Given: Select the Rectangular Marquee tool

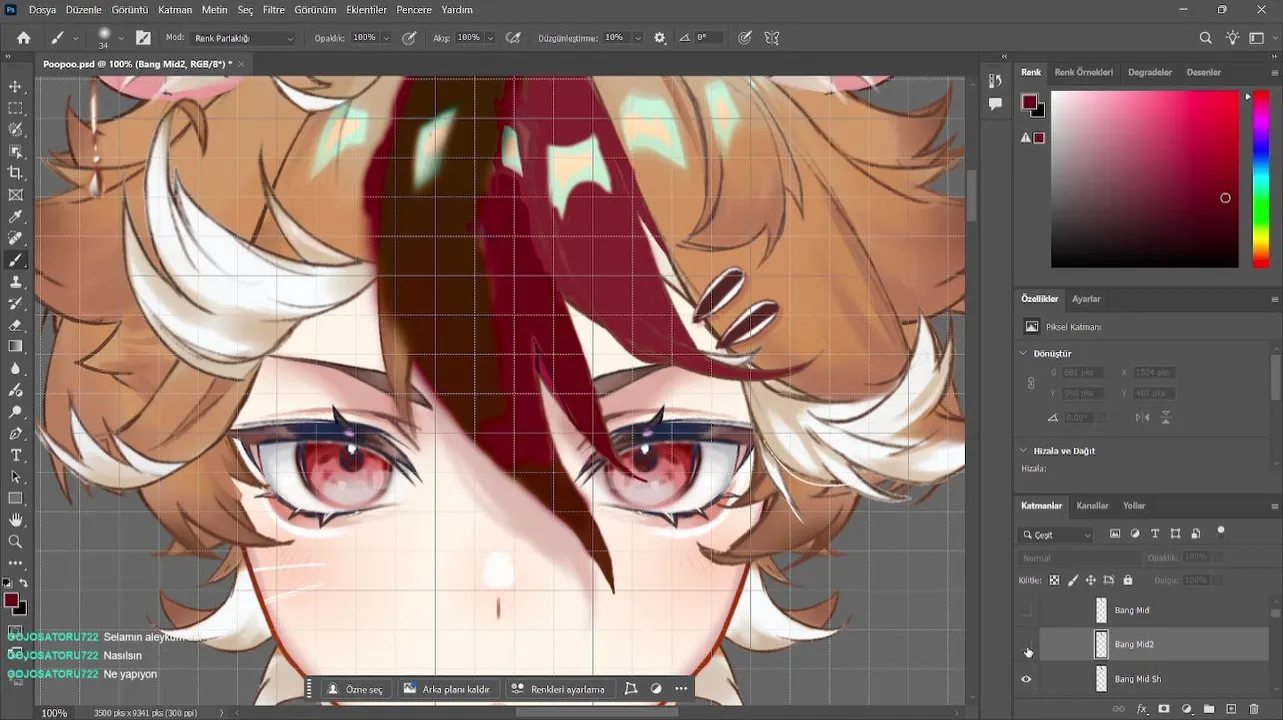Looking at the screenshot, I should (x=15, y=108).
